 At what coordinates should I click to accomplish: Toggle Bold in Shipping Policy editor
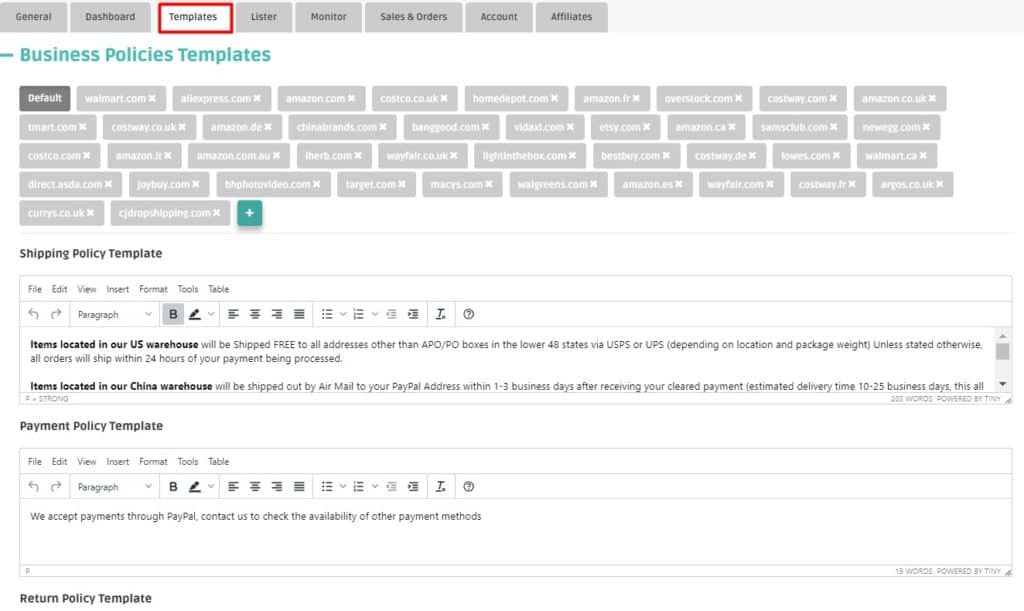click(x=173, y=314)
